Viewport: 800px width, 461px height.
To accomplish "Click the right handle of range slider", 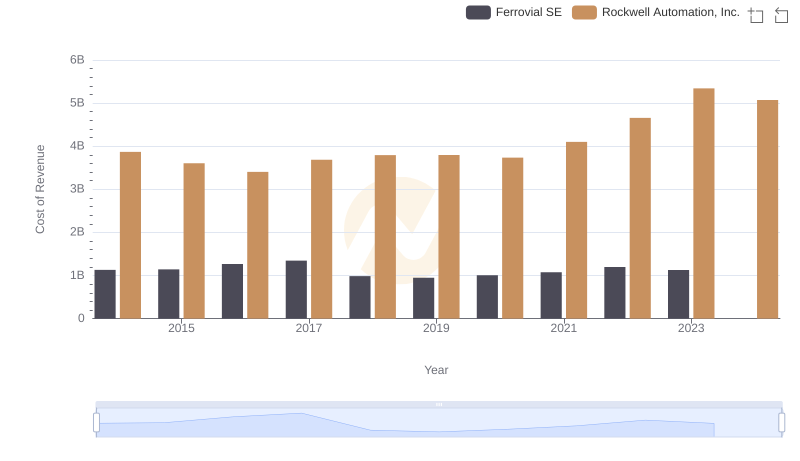I will tap(782, 423).
